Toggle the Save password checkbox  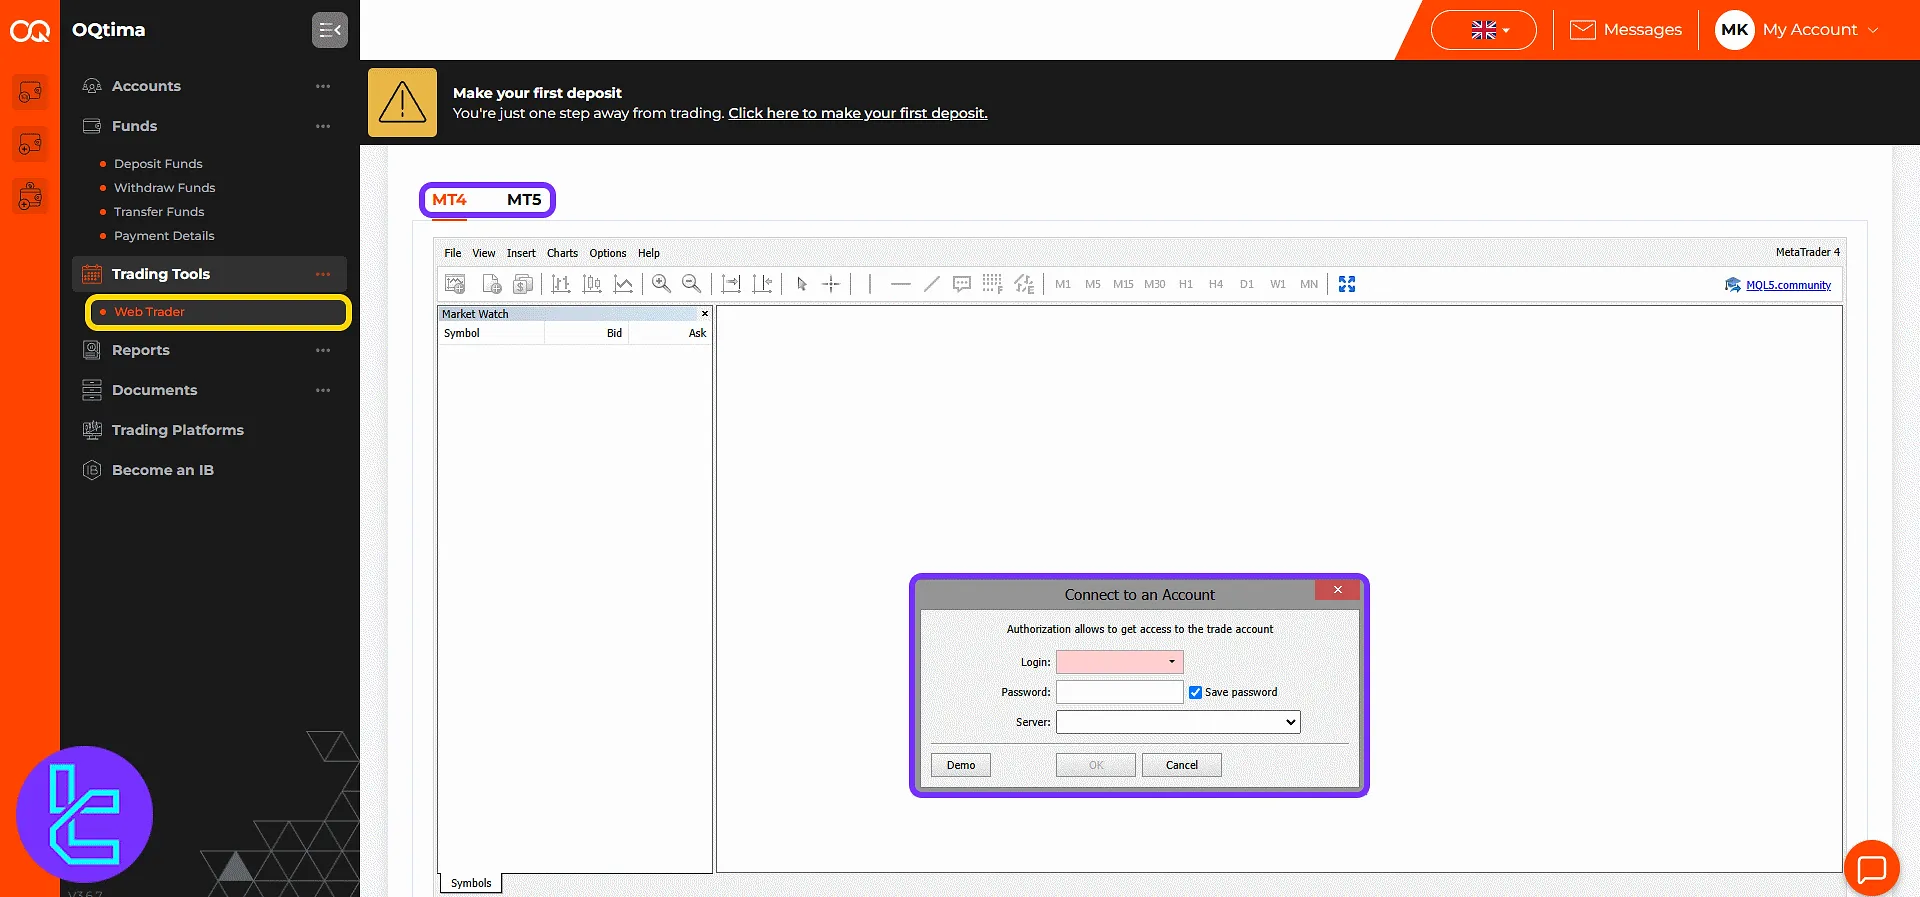click(1195, 692)
